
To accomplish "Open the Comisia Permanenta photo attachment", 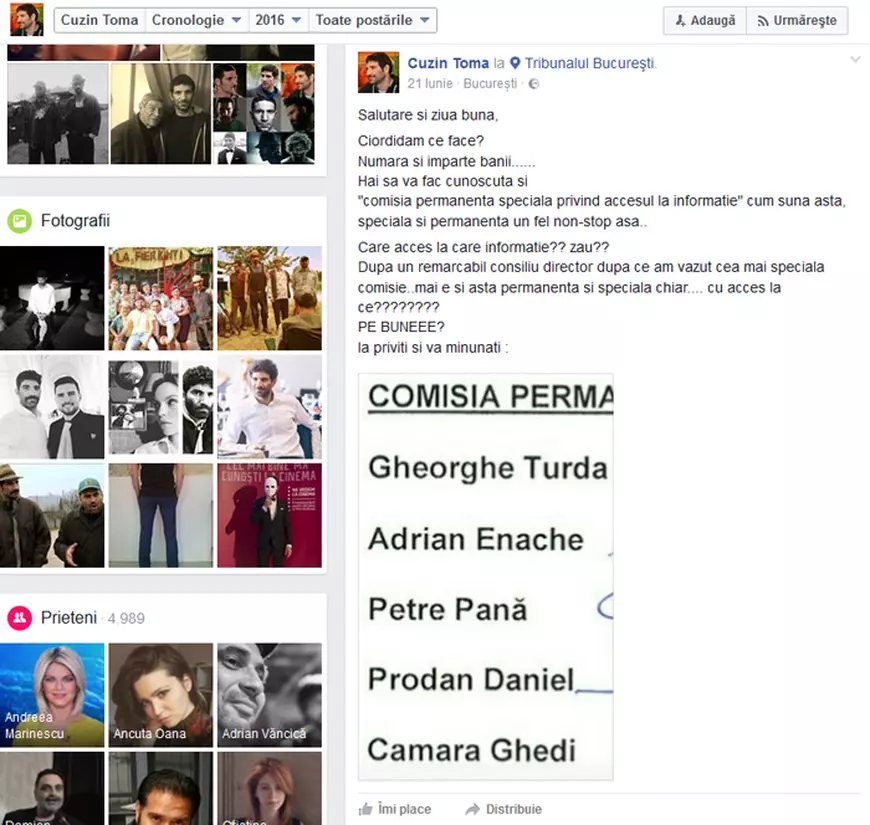I will pos(486,577).
